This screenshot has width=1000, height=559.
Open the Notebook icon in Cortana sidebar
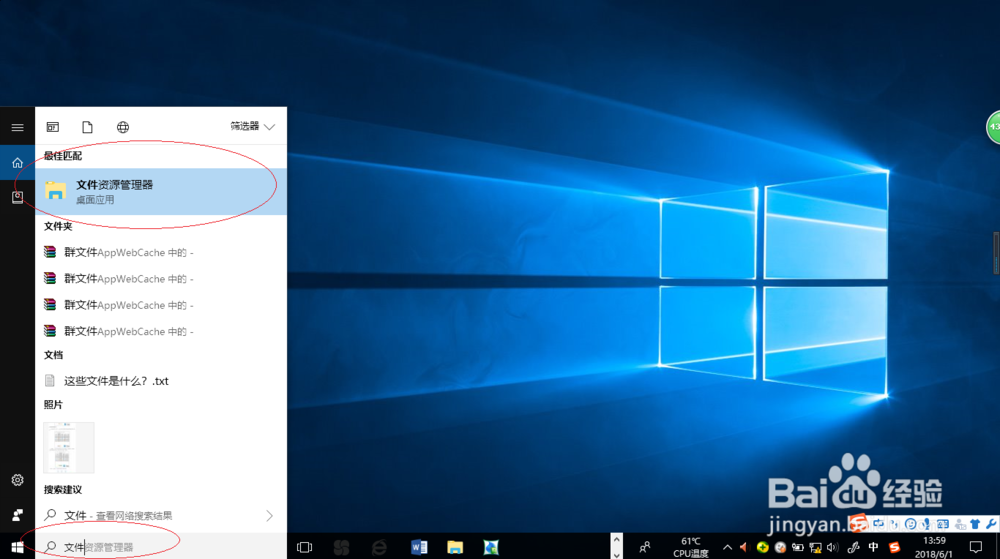pyautogui.click(x=17, y=197)
